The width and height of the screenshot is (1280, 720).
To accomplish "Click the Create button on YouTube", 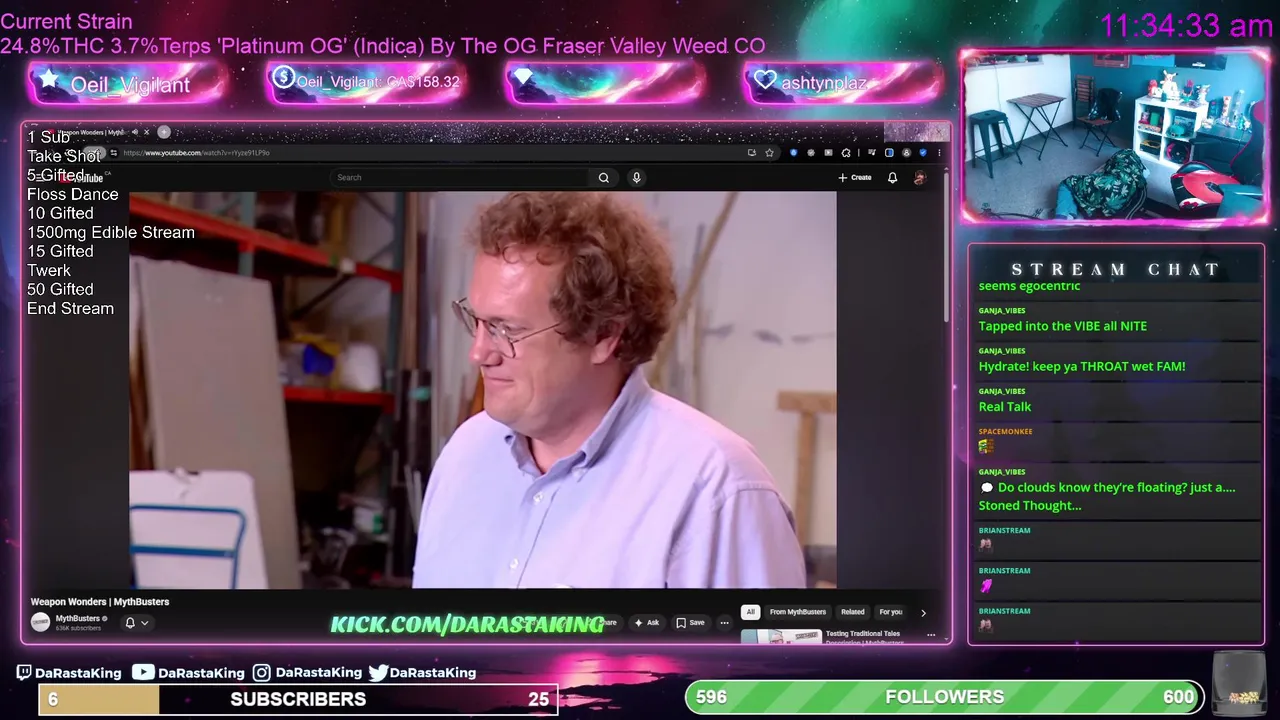I will [x=855, y=178].
